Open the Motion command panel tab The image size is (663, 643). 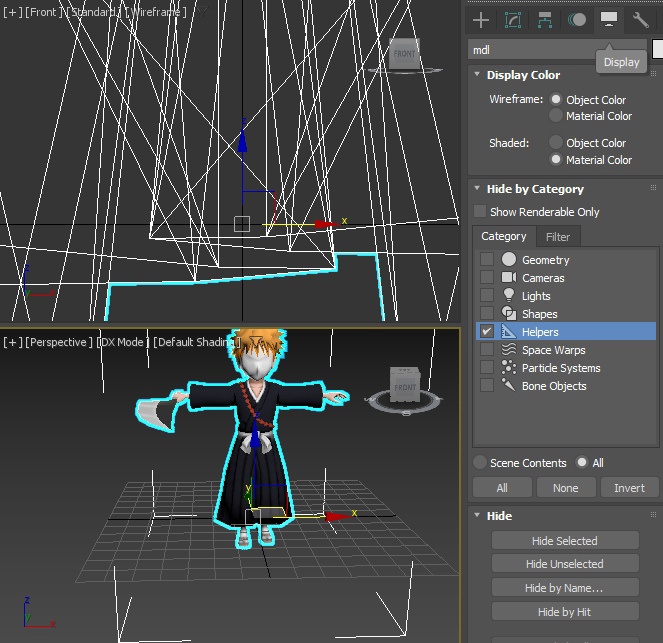pos(576,19)
